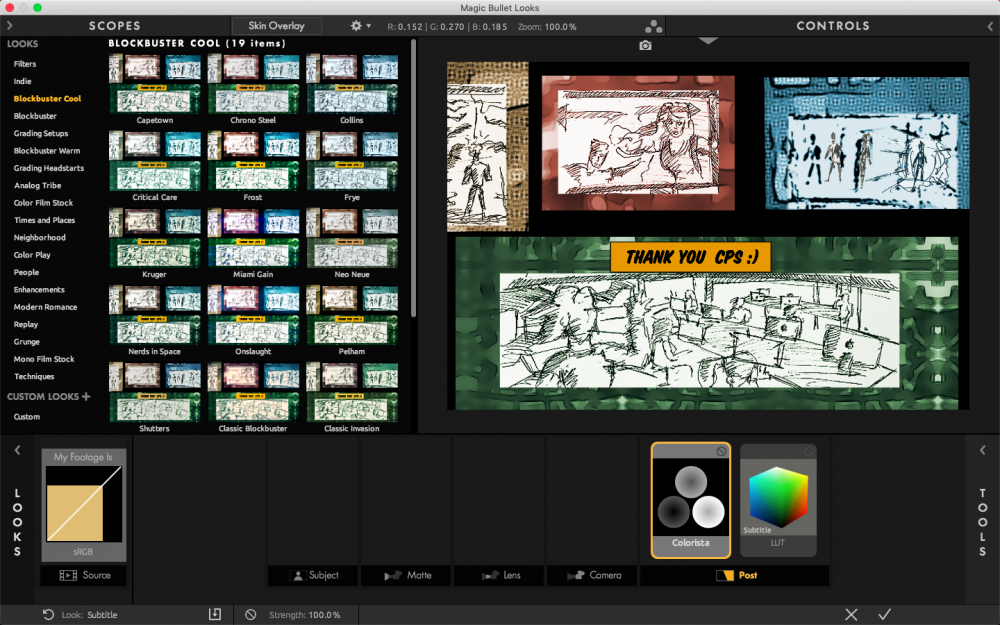The height and width of the screenshot is (625, 1000).
Task: Open the Custom looks folder
Action: 27,416
